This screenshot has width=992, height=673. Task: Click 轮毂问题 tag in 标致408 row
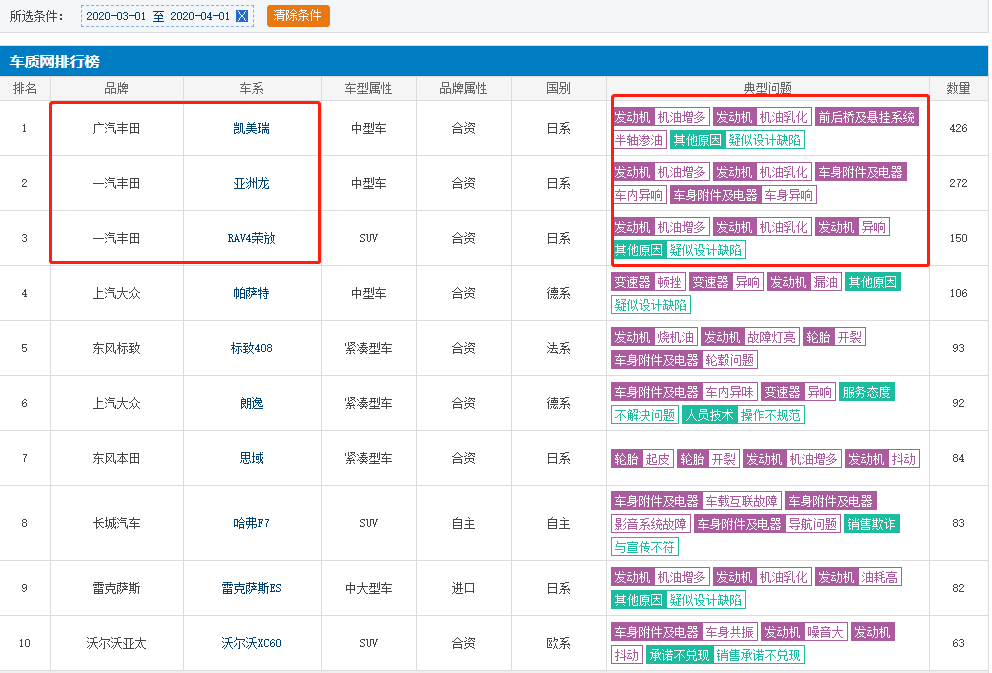729,360
